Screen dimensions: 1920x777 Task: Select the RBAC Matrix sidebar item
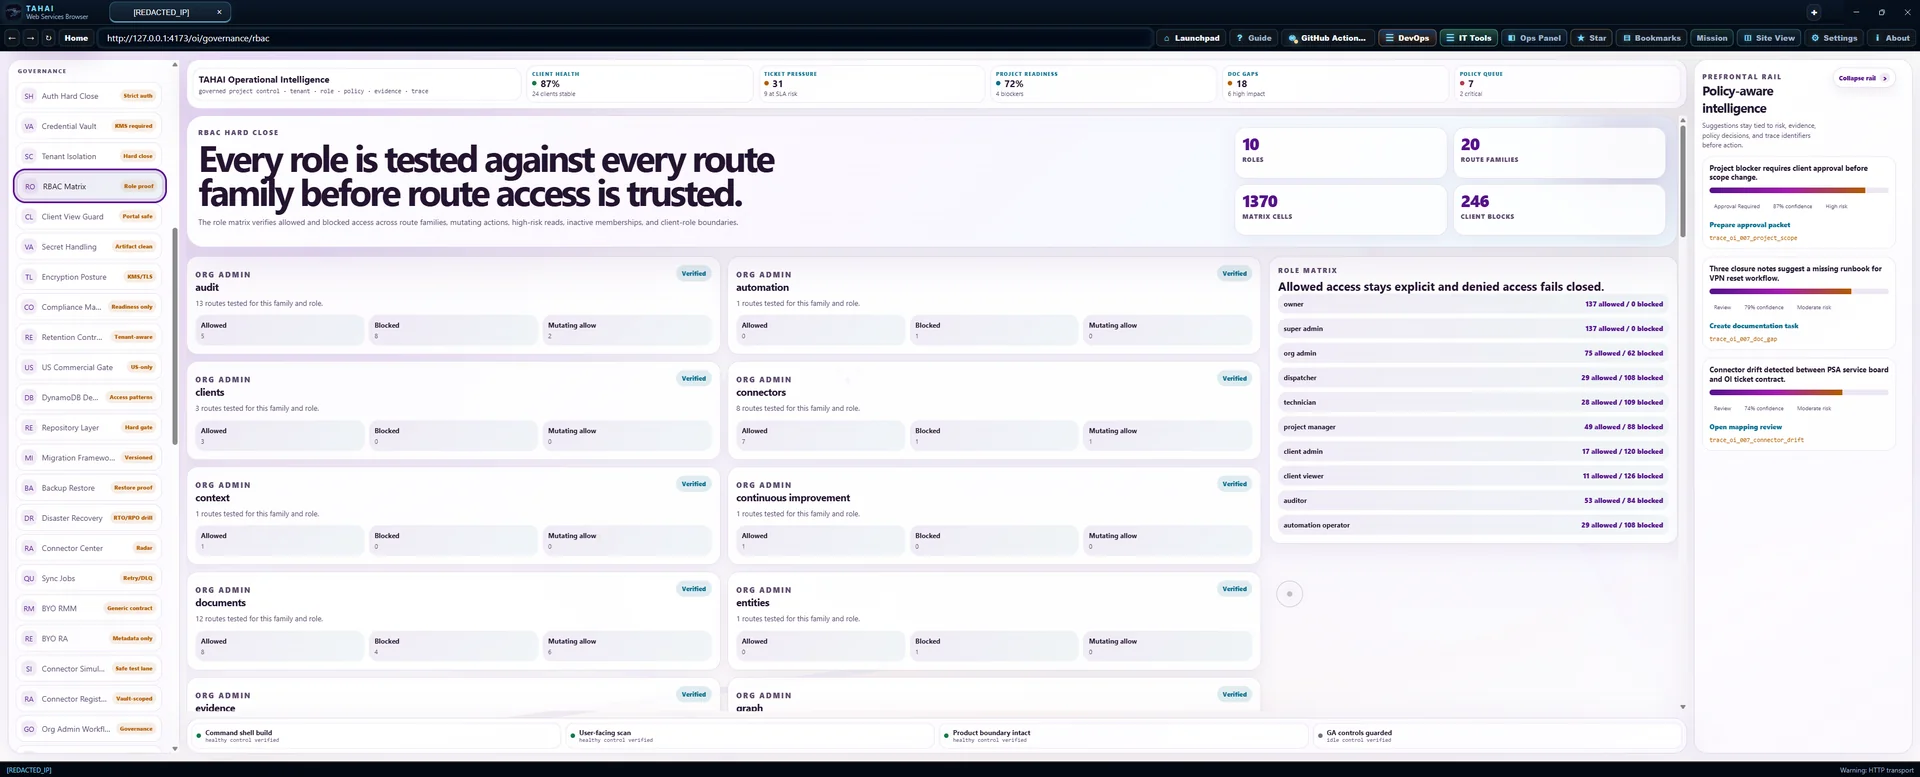click(89, 186)
